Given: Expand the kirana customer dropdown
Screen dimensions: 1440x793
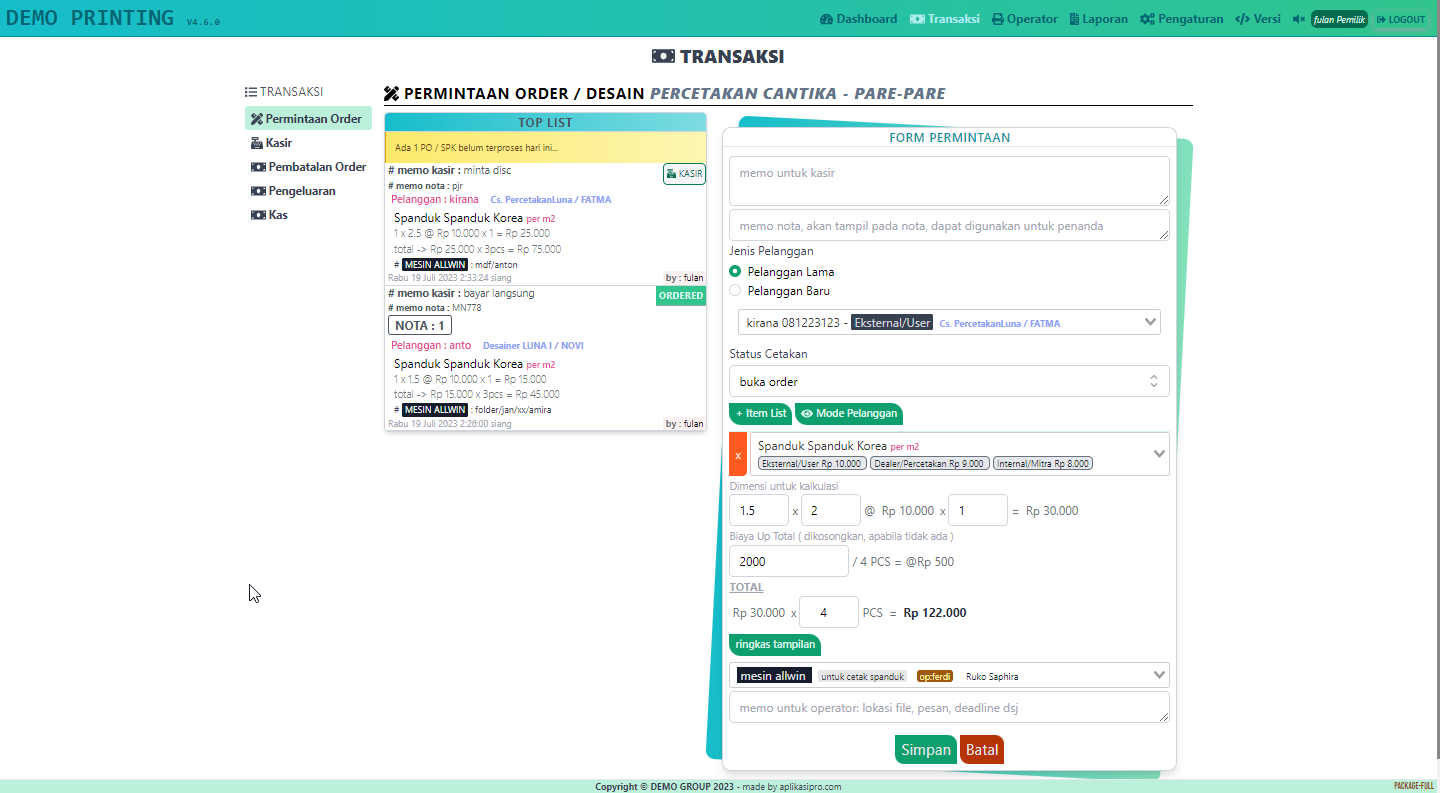Looking at the screenshot, I should click(948, 322).
